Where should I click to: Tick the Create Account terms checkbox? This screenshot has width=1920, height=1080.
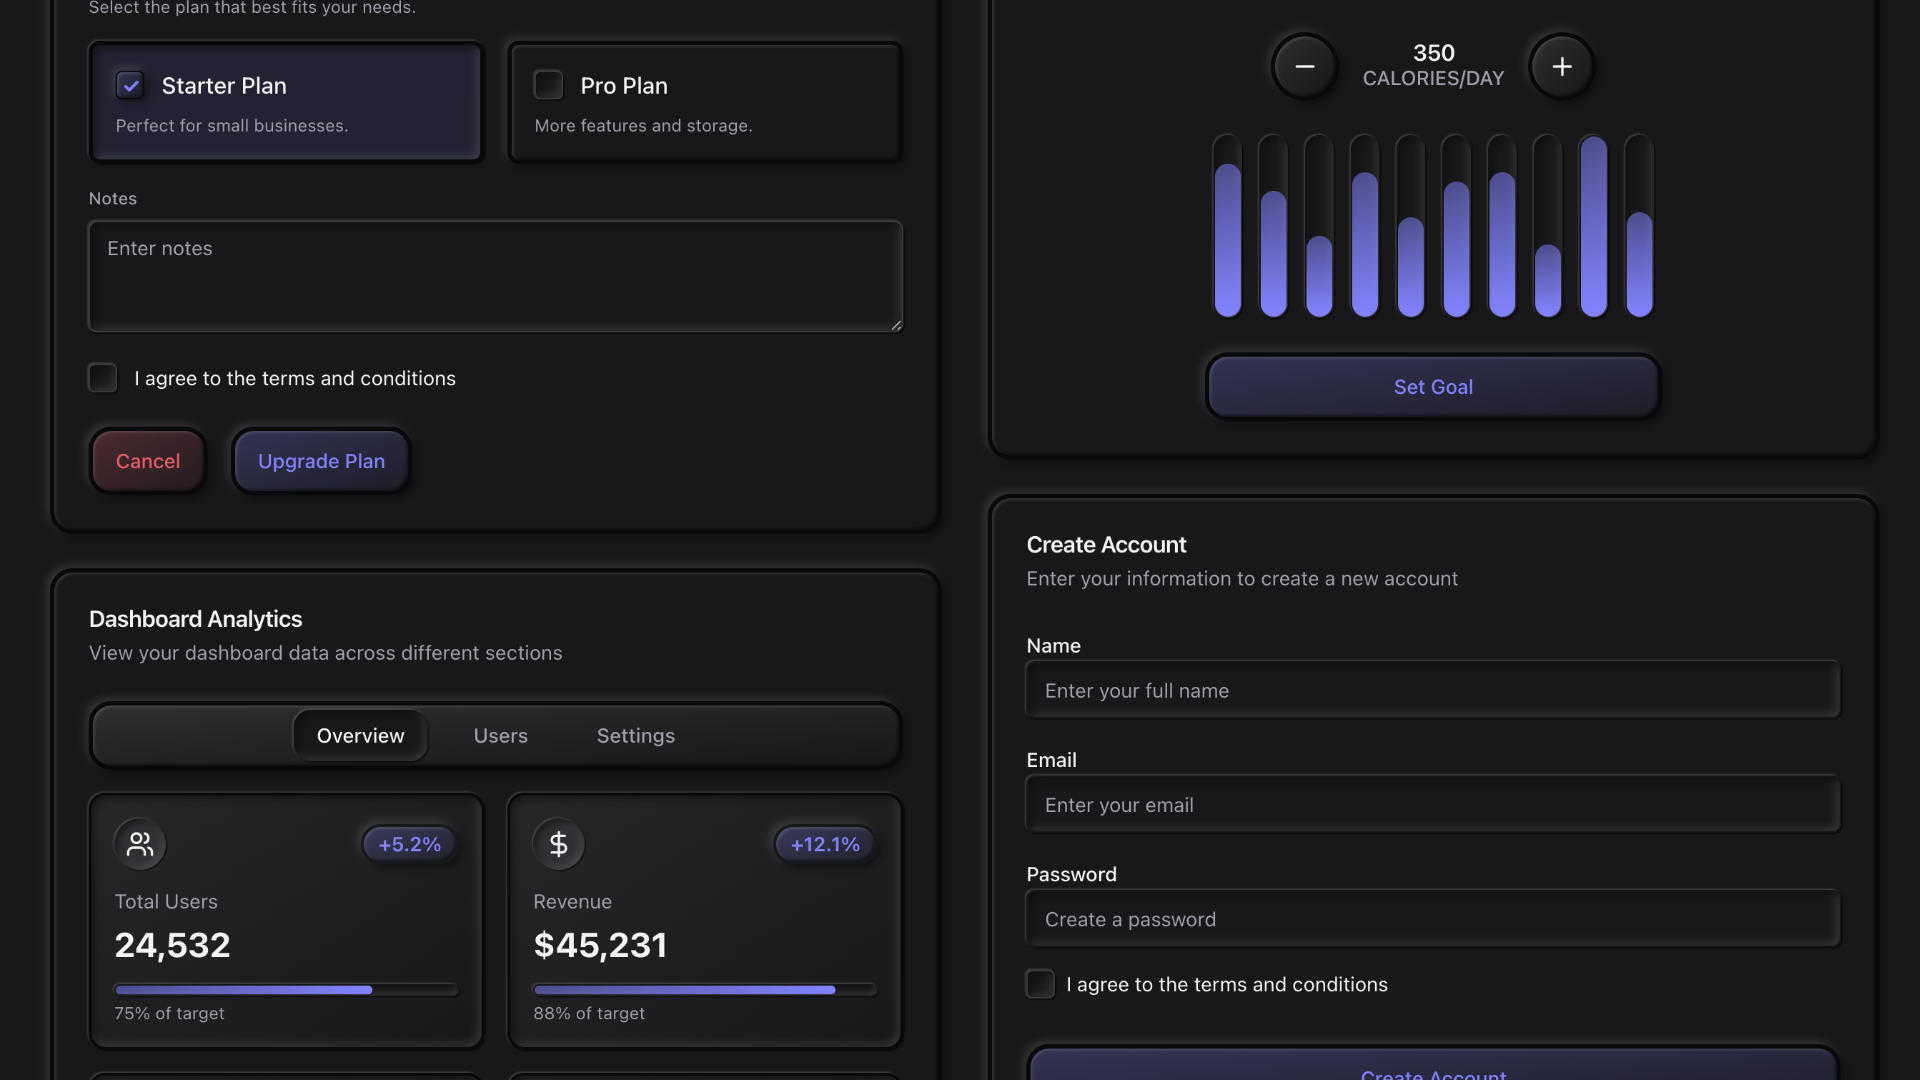click(x=1040, y=984)
